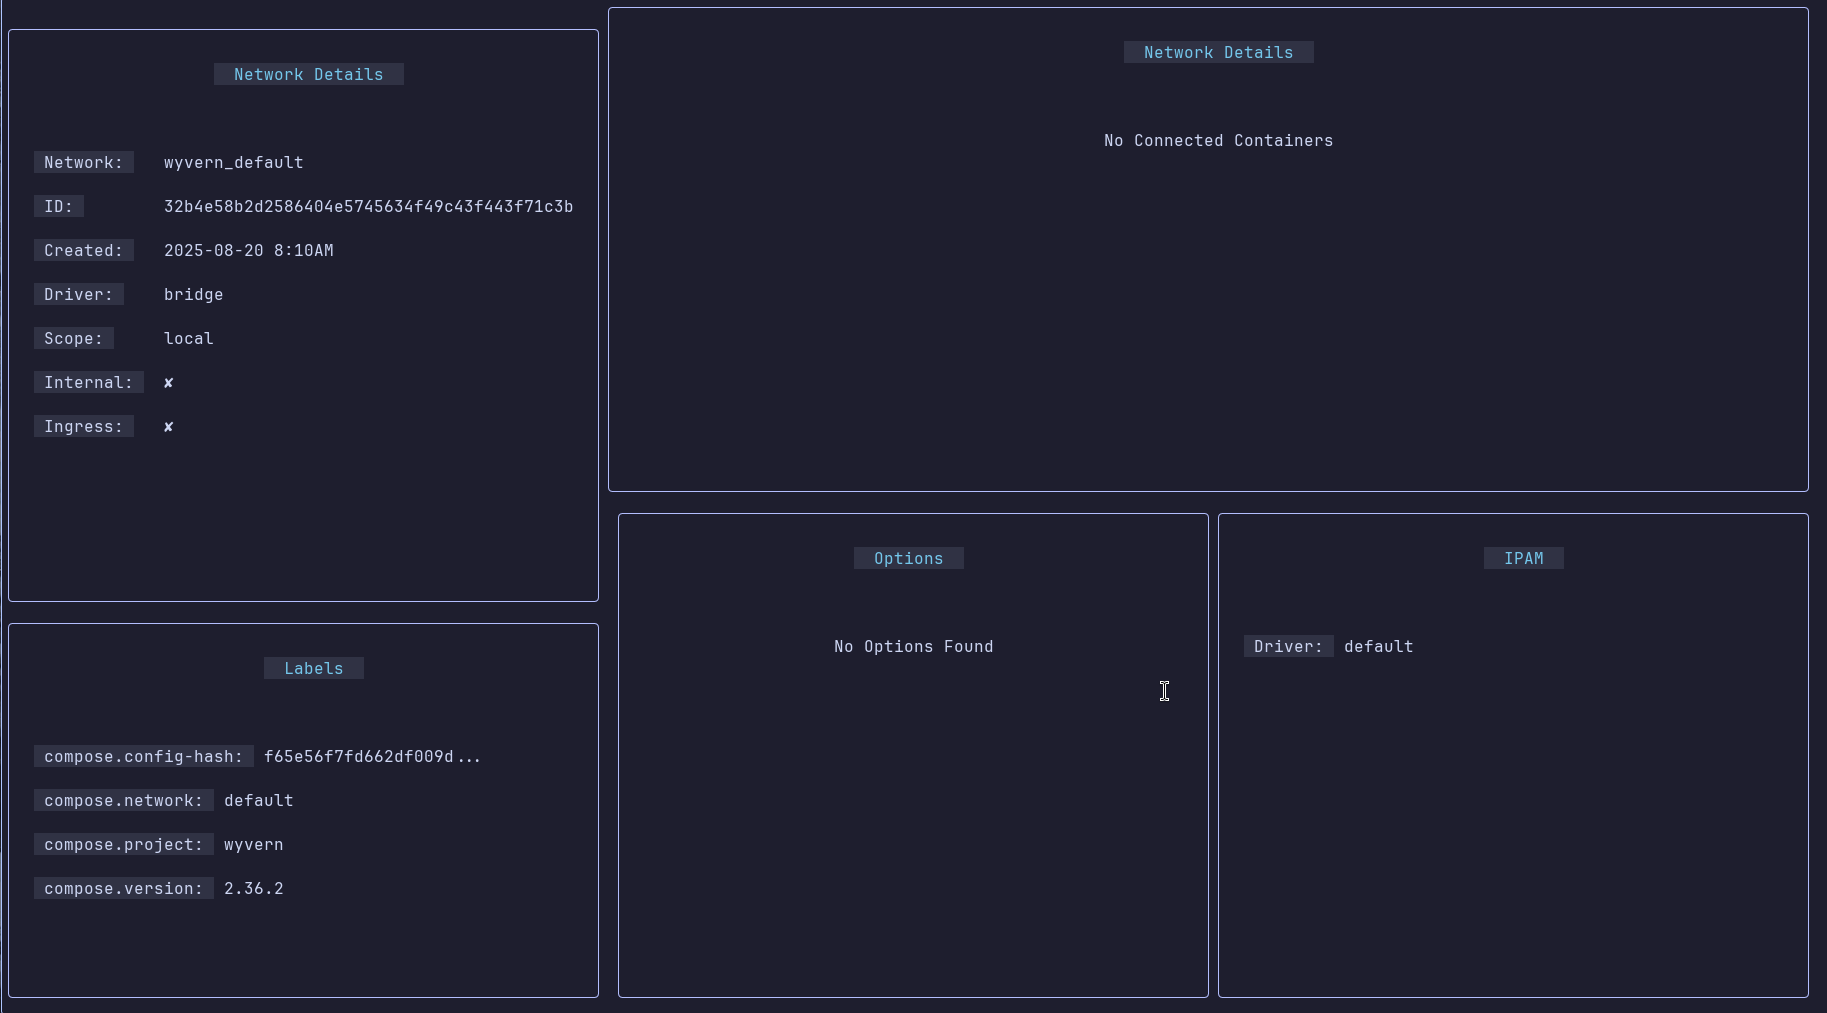This screenshot has height=1013, width=1827.
Task: Click the No Options Found message
Action: tap(912, 646)
